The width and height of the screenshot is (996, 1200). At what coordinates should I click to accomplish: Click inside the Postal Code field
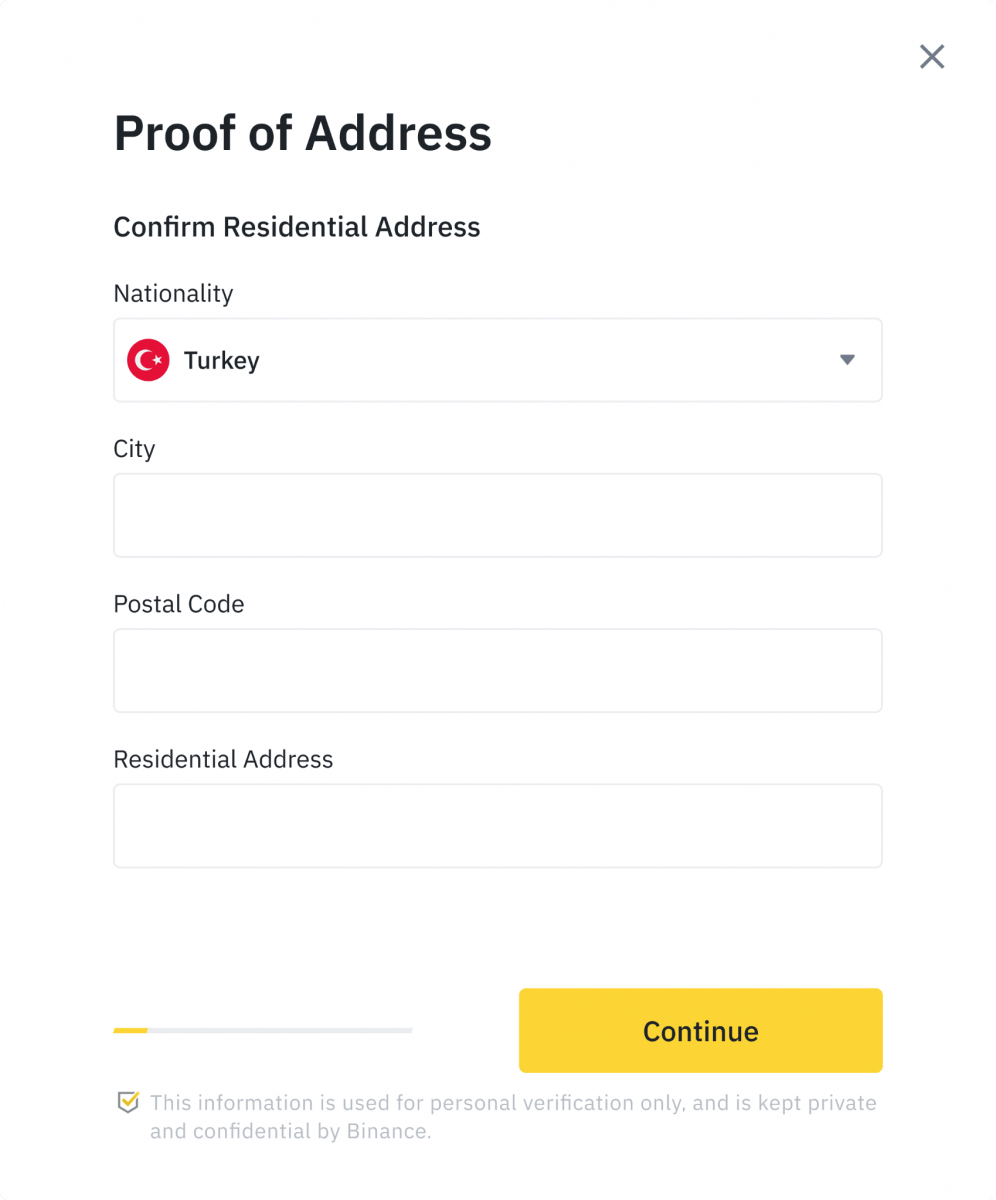point(497,670)
